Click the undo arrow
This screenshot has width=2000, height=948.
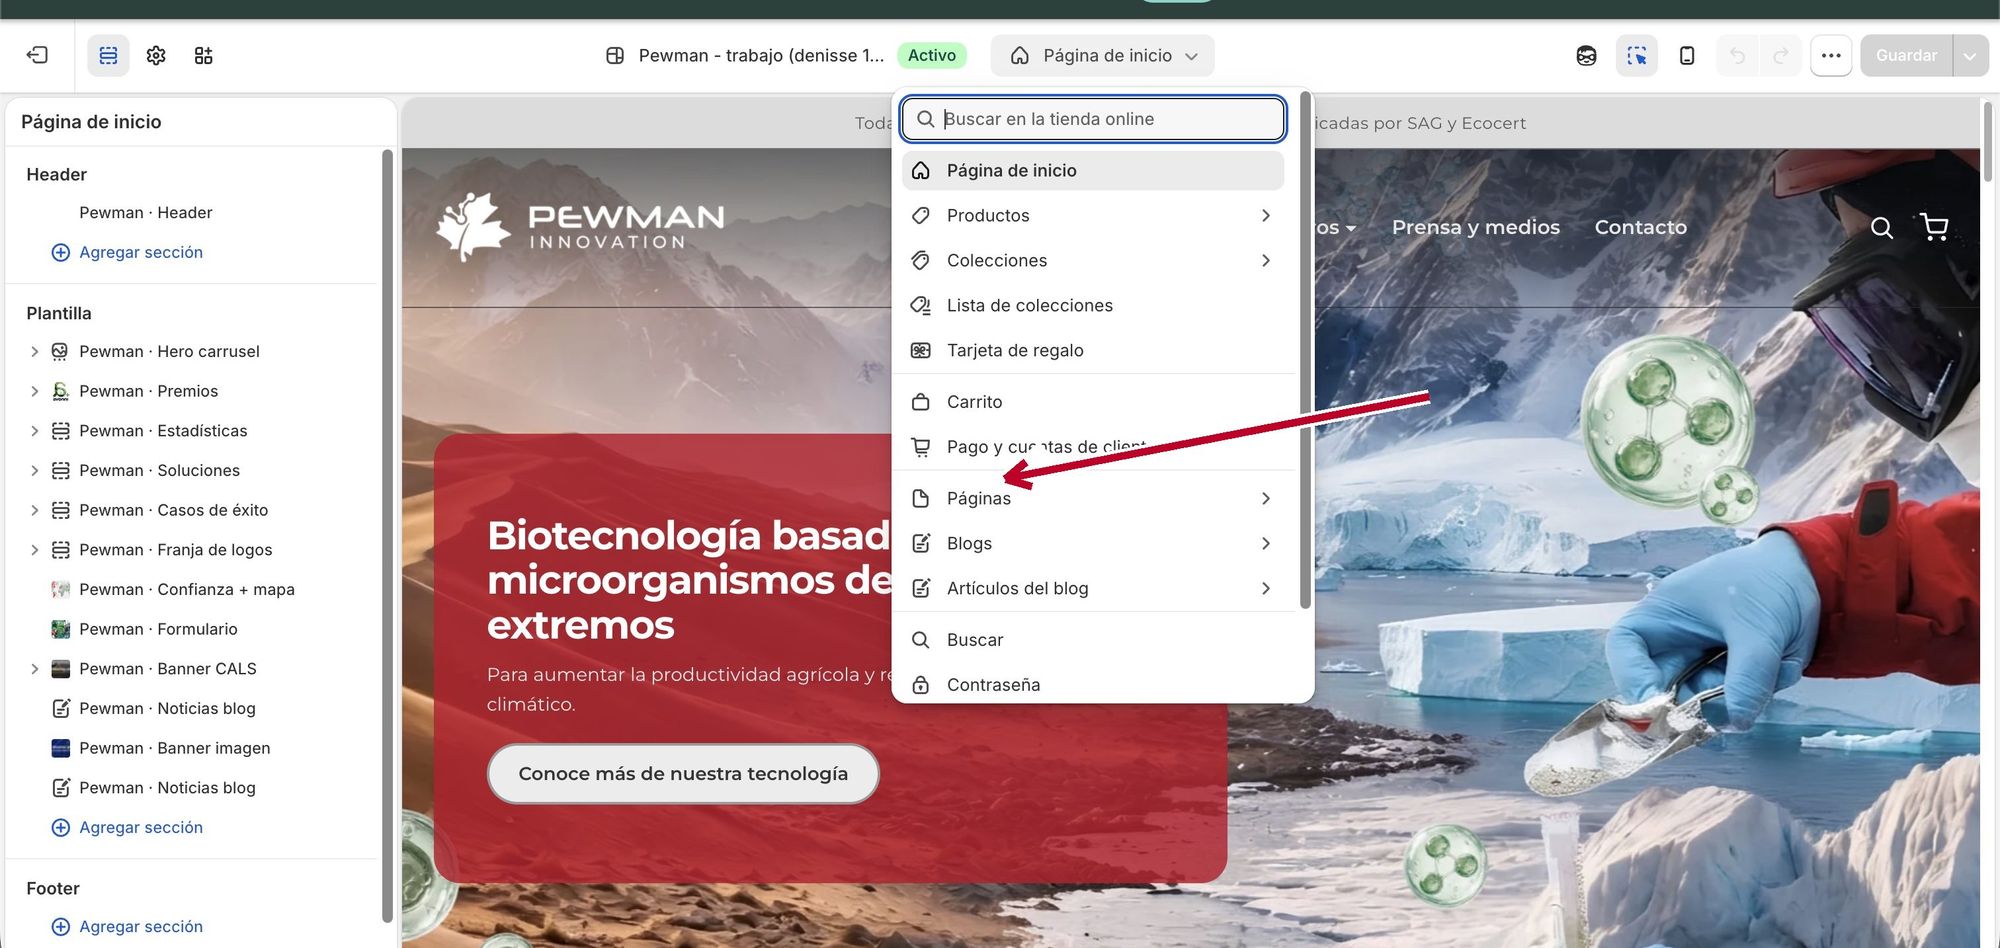pyautogui.click(x=1738, y=55)
